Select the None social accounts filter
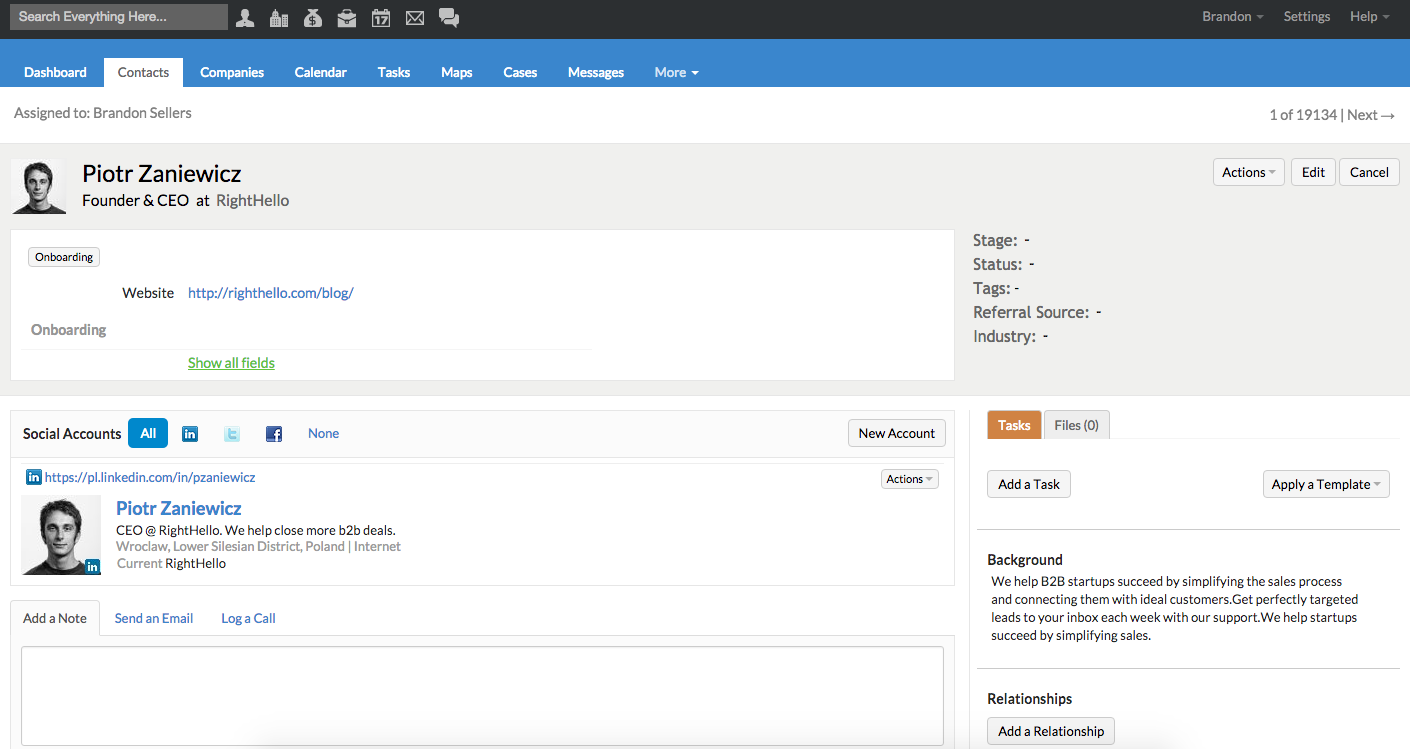Viewport: 1410px width, 749px height. pos(323,433)
